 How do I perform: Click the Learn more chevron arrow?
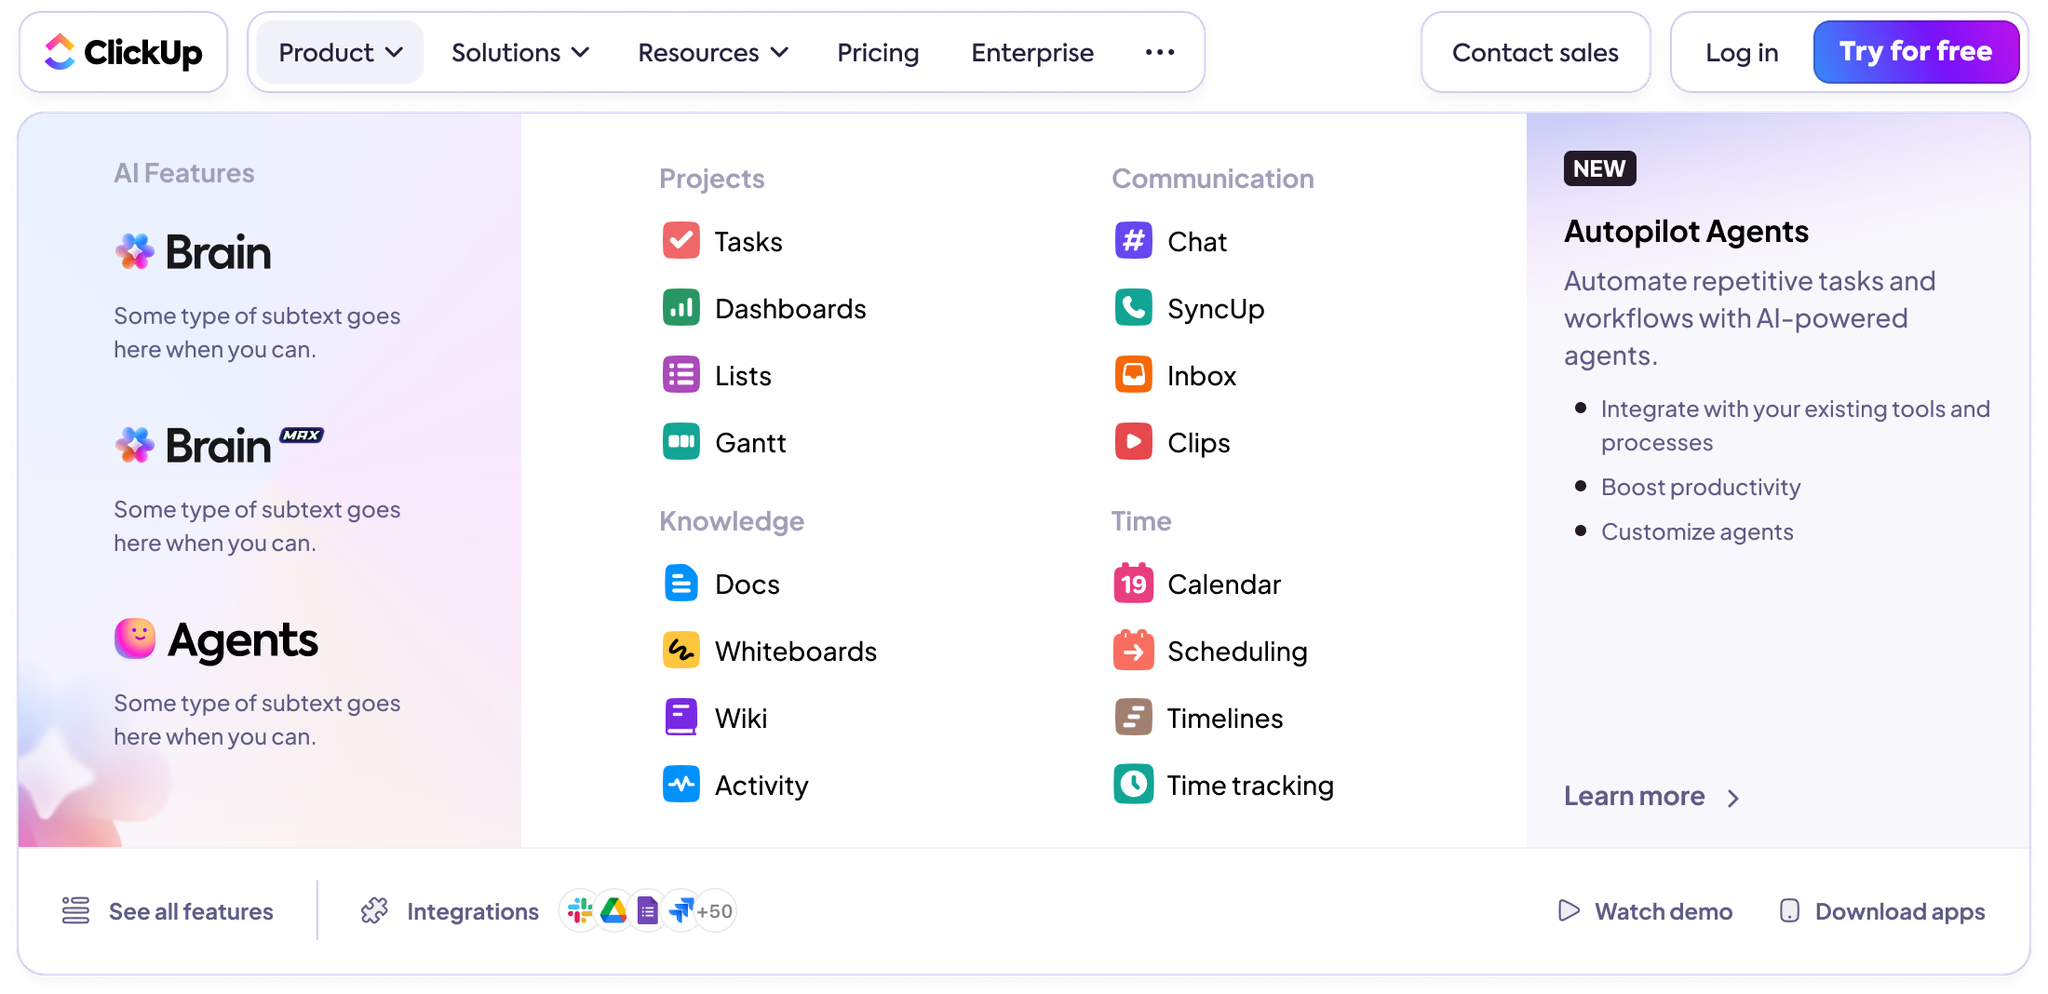[1734, 798]
